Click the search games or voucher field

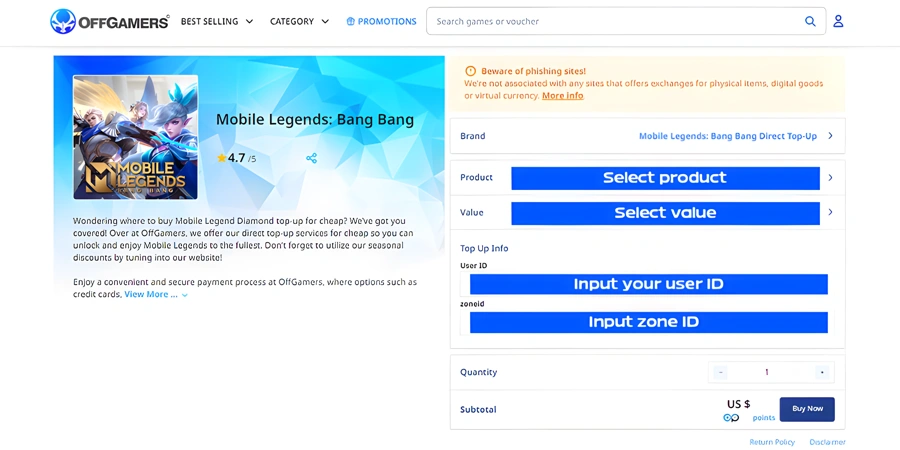pyautogui.click(x=615, y=21)
